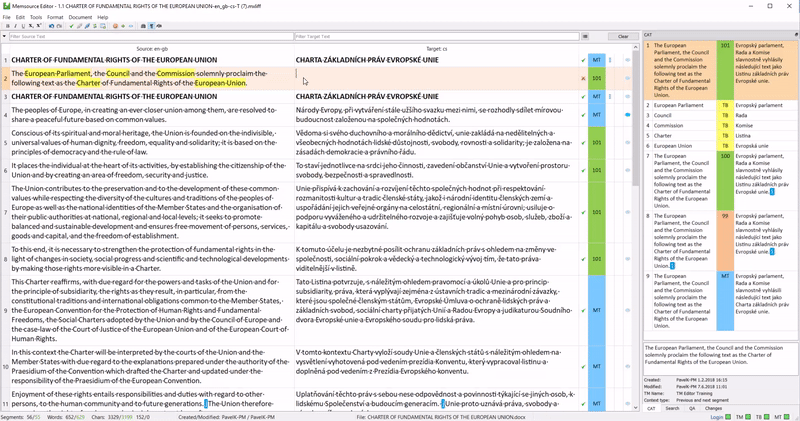
Task: Click the Redo toolbar icon
Action: pyautogui.click(x=59, y=26)
